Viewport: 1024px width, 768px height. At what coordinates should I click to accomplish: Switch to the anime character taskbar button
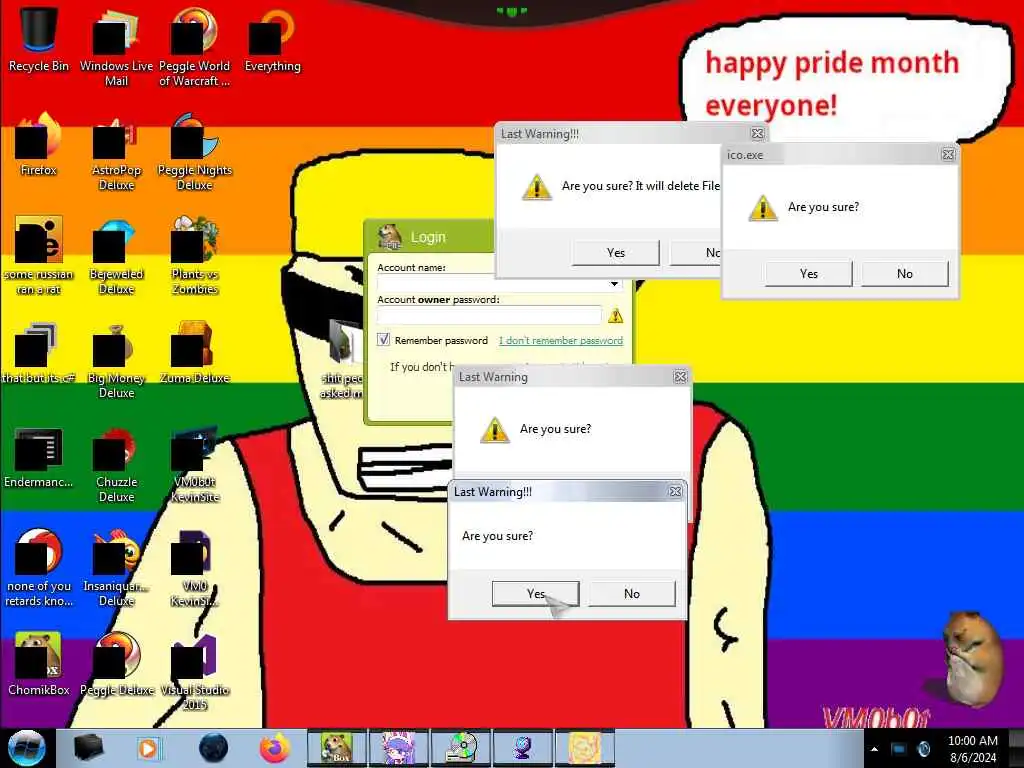(x=398, y=748)
